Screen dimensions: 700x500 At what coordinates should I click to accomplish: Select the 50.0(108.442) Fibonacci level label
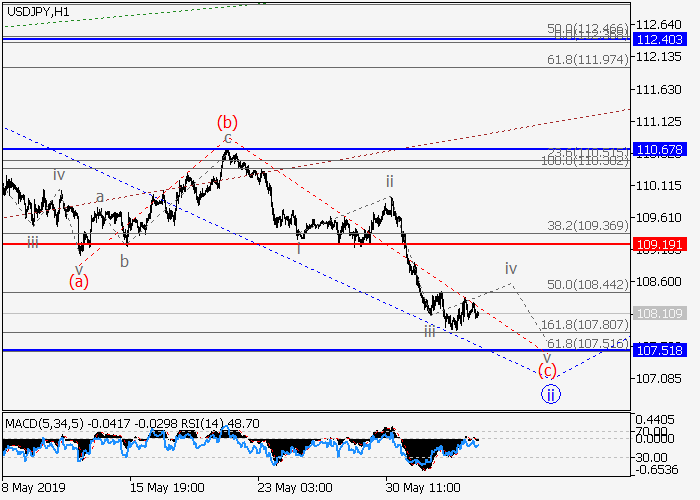point(587,284)
